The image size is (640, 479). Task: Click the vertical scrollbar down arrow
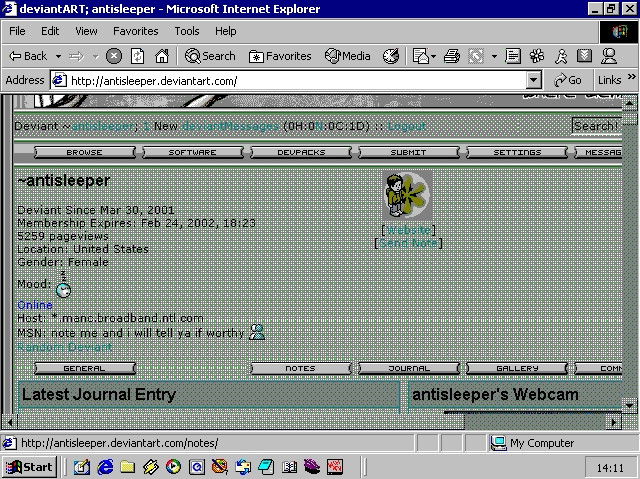click(x=629, y=406)
